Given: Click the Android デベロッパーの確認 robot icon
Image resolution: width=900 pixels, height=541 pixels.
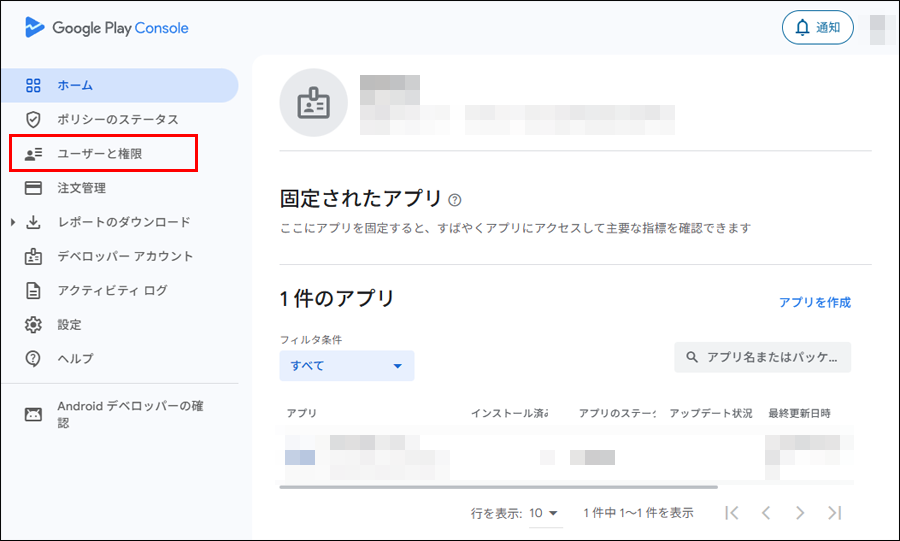Looking at the screenshot, I should (x=33, y=414).
